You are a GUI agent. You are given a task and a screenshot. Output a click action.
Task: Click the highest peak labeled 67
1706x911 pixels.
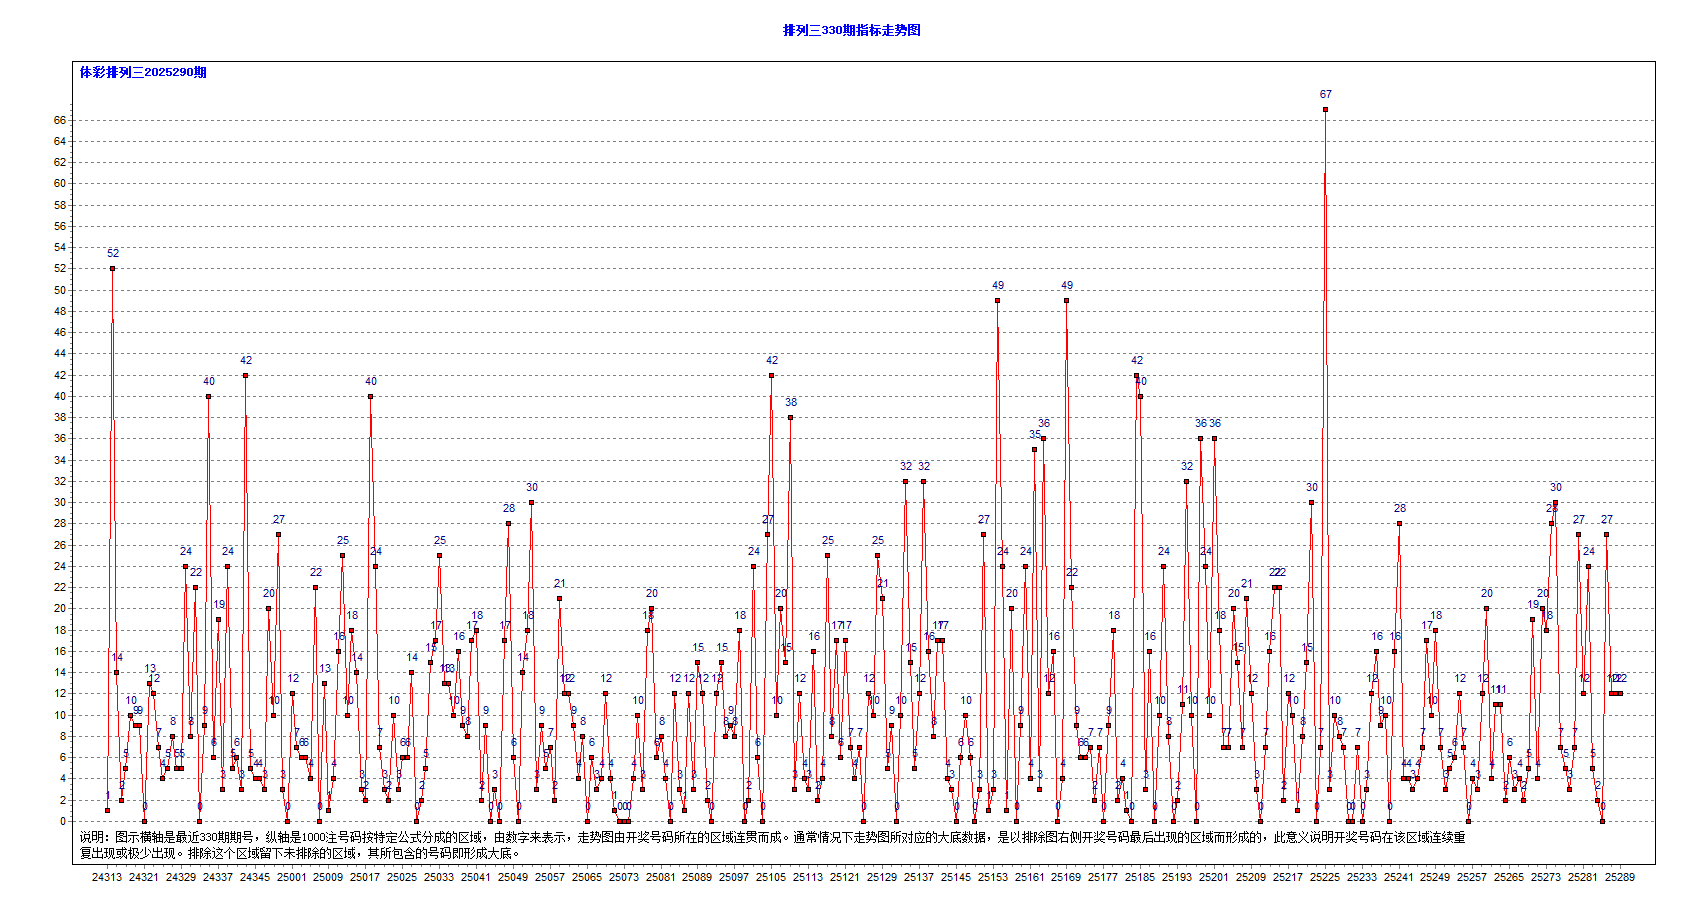point(1325,108)
